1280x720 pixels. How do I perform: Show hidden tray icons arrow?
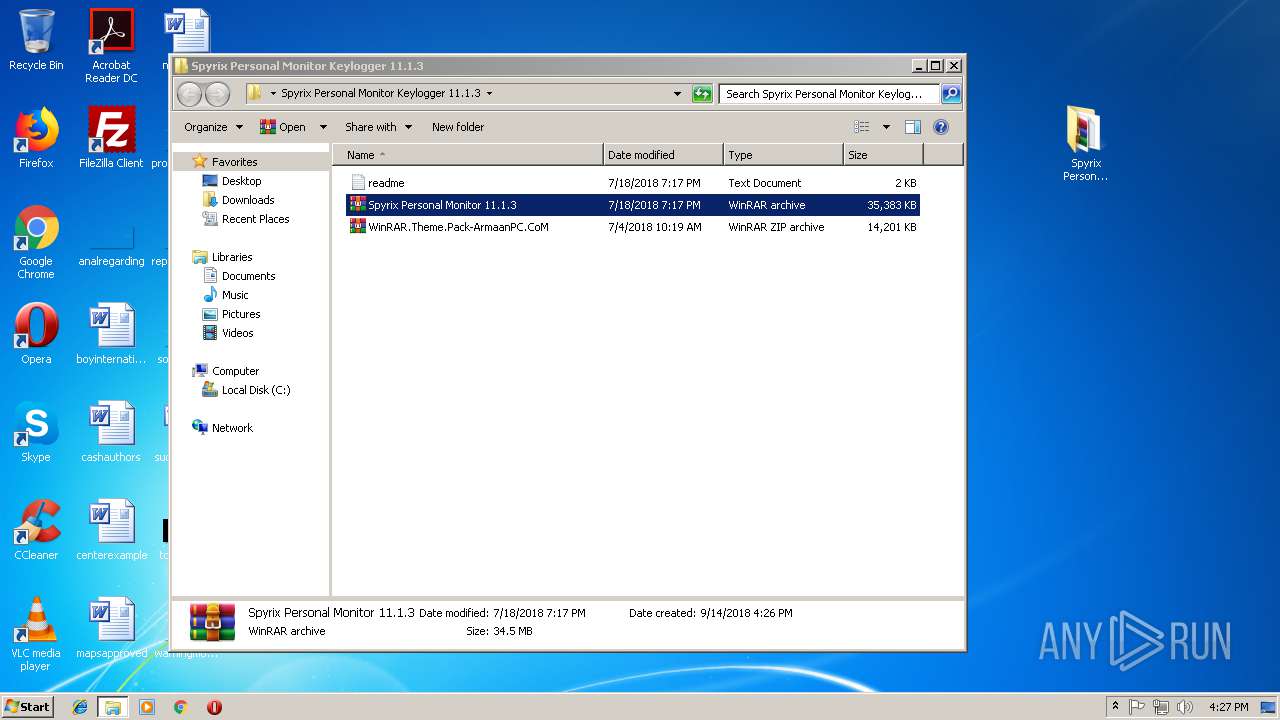1115,707
